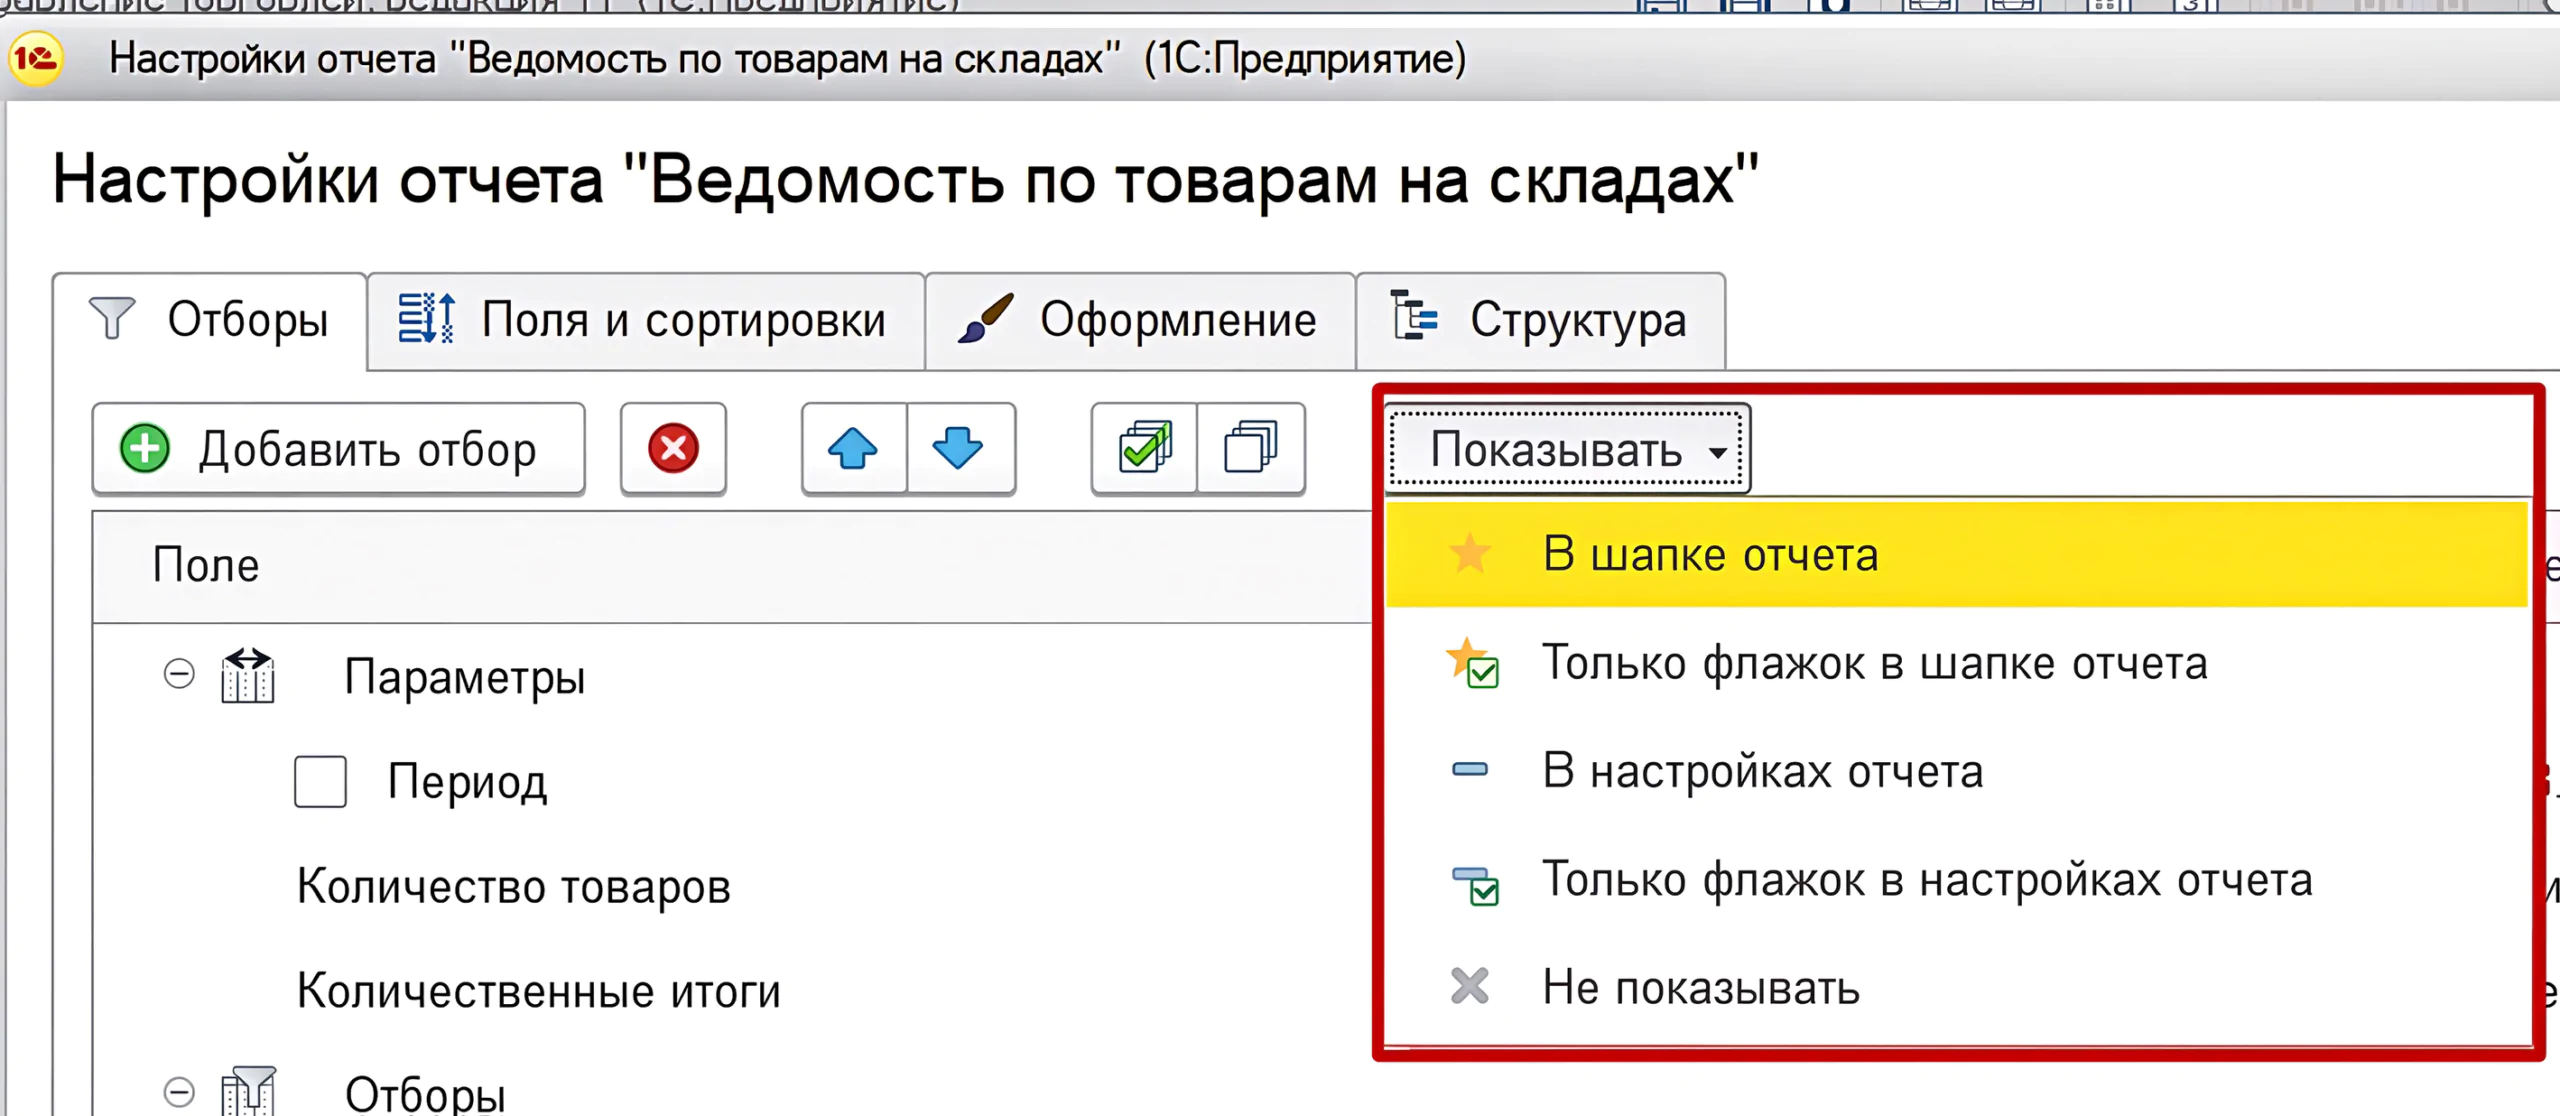
Task: Open the Структура tab
Action: point(1541,321)
